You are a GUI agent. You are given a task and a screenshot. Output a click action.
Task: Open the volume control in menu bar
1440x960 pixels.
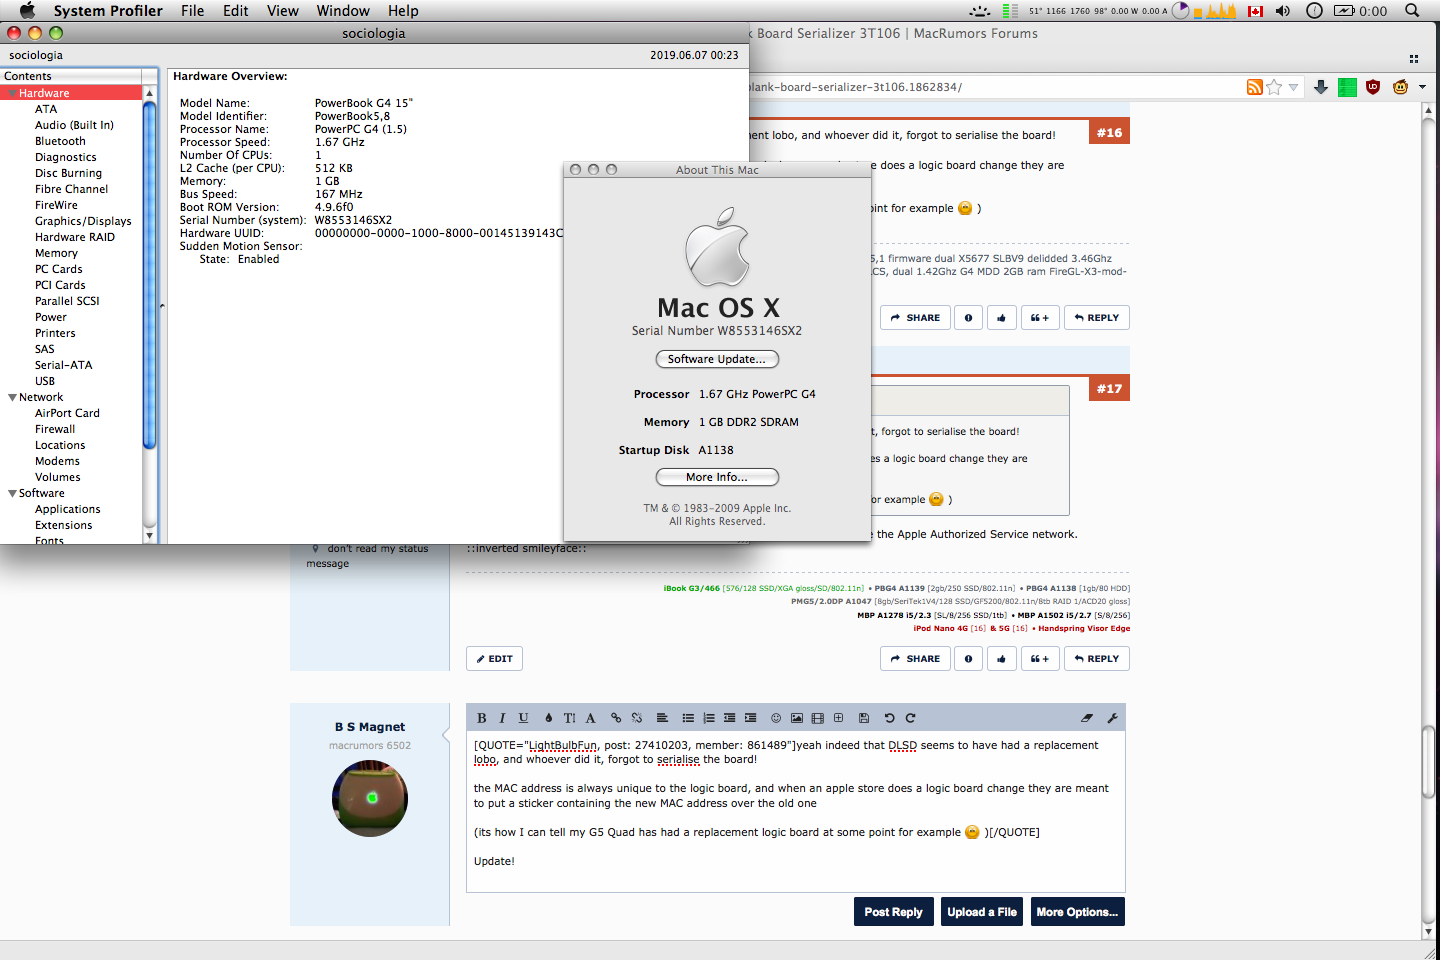1283,11
